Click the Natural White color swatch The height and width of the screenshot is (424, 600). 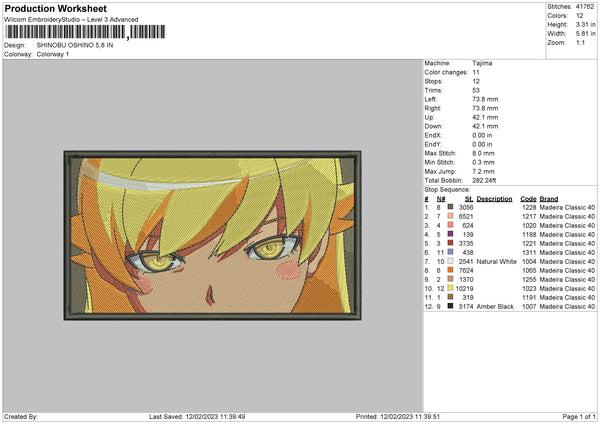pyautogui.click(x=450, y=261)
